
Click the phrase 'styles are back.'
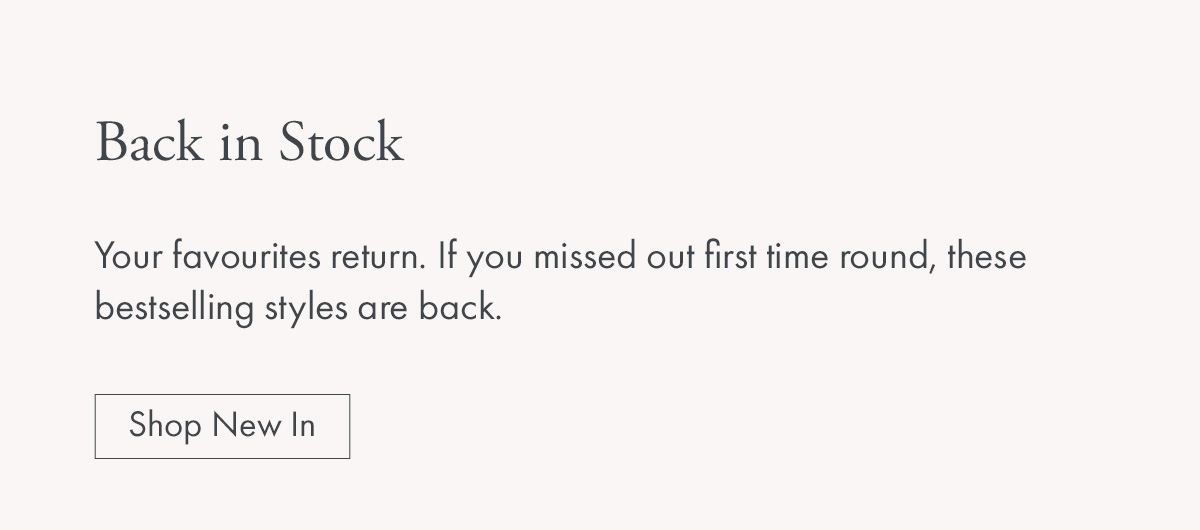click(x=383, y=307)
